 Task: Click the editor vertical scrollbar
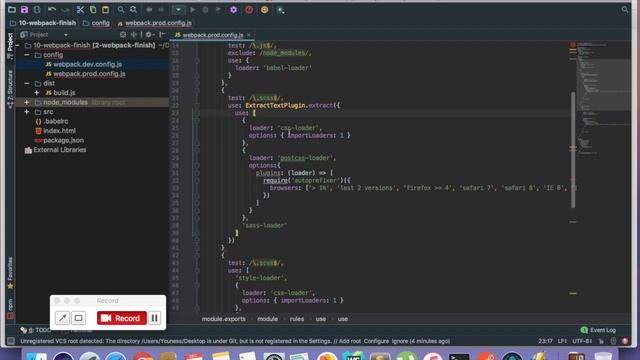pos(573,150)
